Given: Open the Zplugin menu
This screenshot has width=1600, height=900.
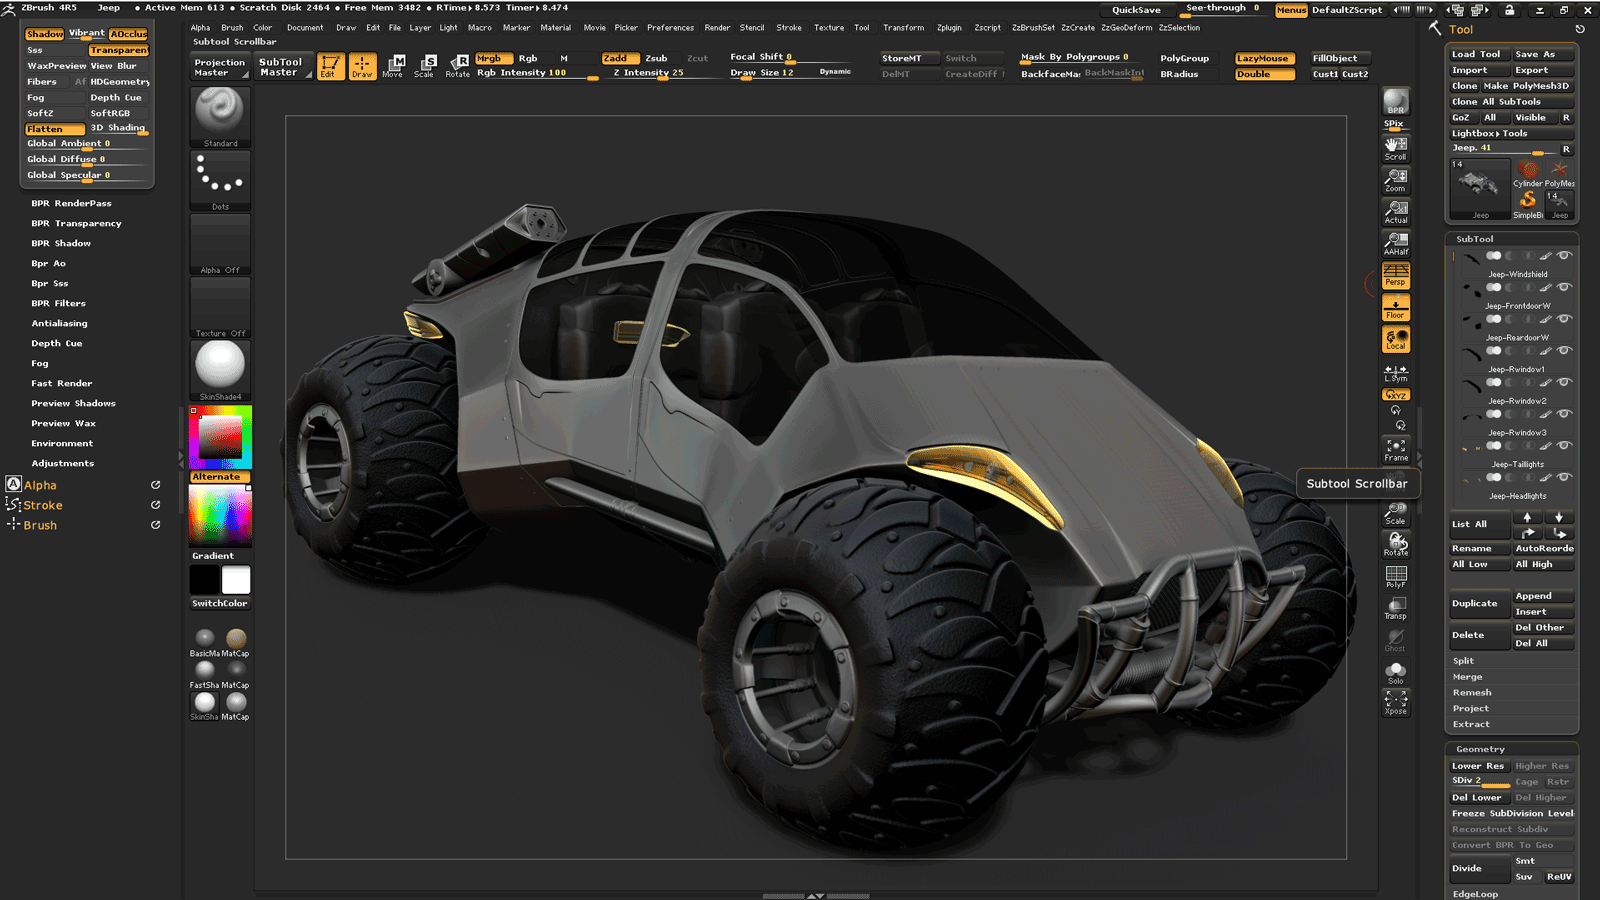Looking at the screenshot, I should 949,27.
